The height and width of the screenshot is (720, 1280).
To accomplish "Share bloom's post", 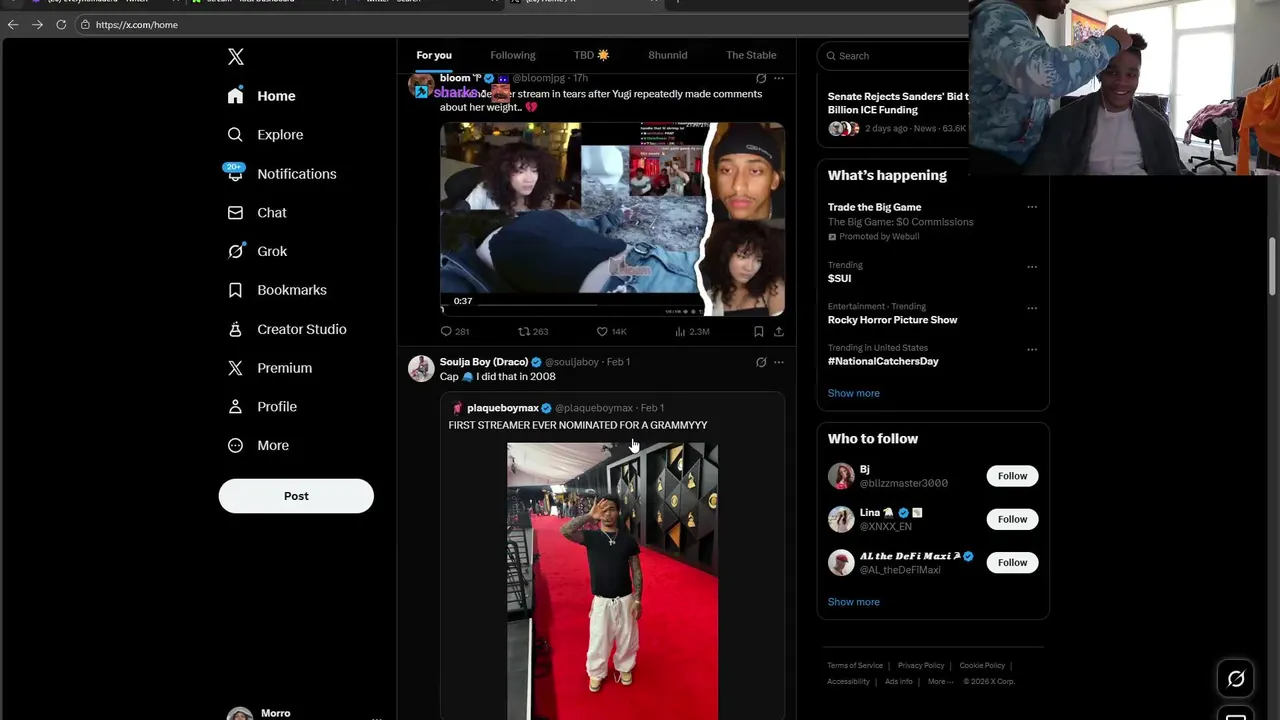I will click(x=779, y=331).
